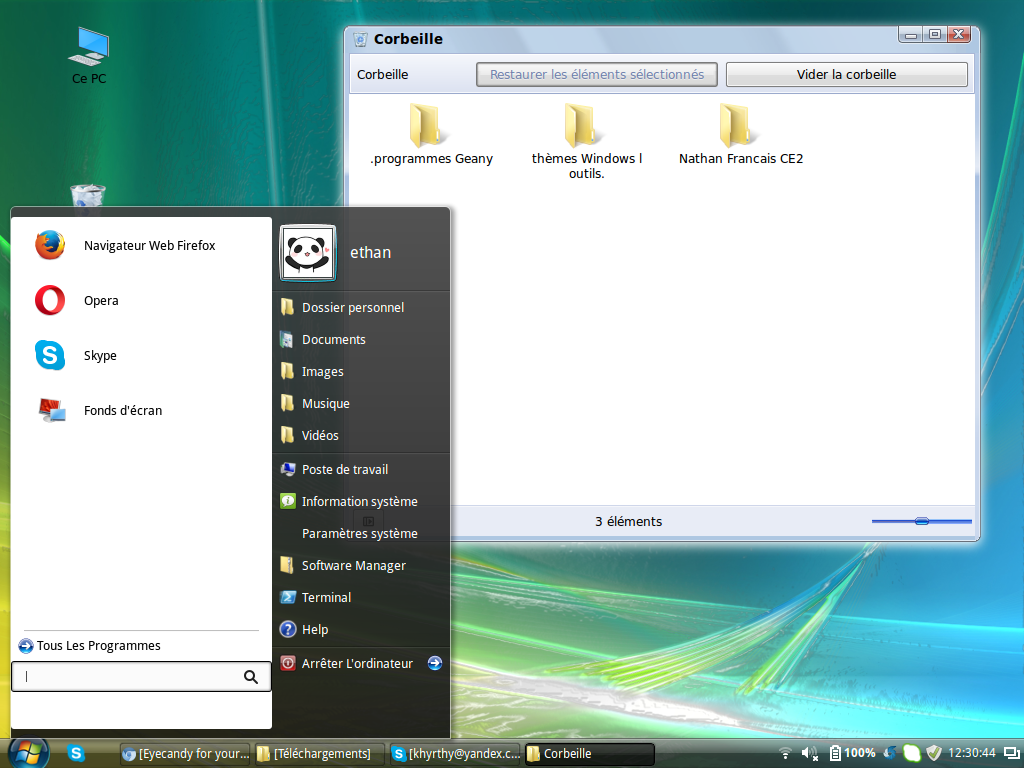Click the Skype launcher in taskbar
The width and height of the screenshot is (1024, 768).
pos(76,753)
